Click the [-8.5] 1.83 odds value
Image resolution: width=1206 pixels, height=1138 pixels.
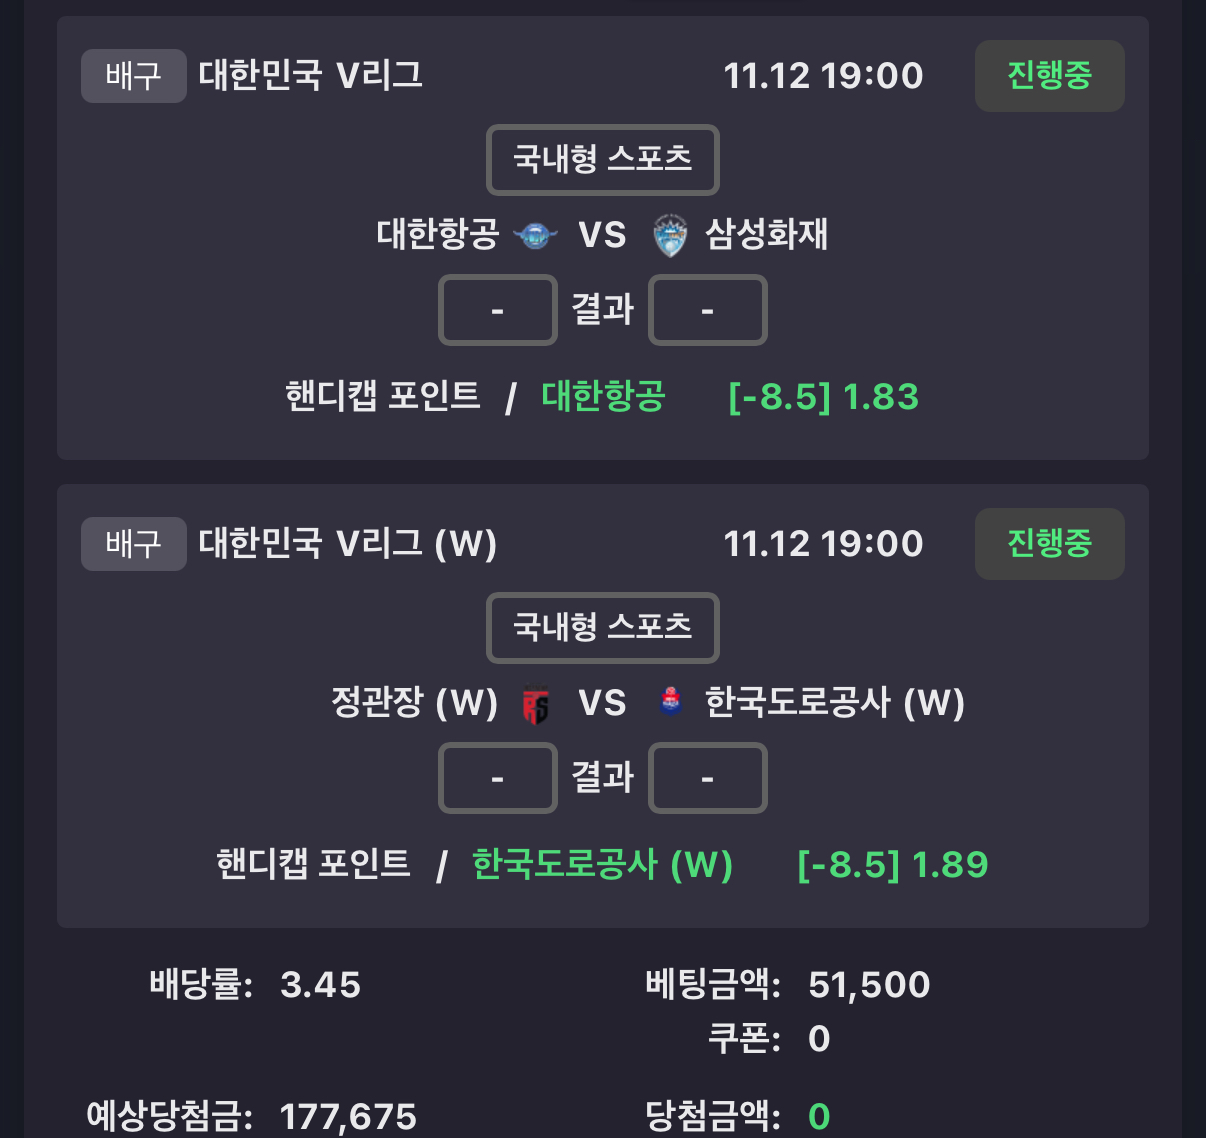point(823,397)
